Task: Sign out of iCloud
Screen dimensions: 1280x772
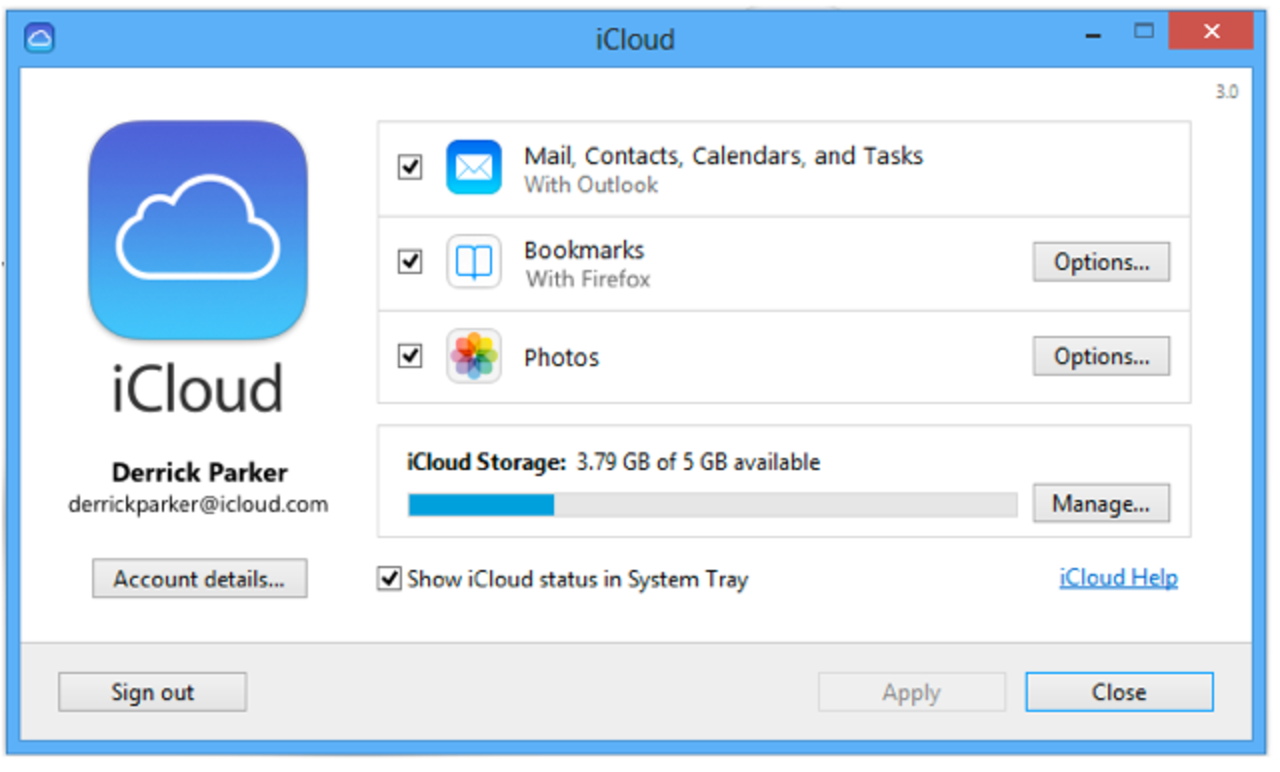Action: pyautogui.click(x=152, y=691)
